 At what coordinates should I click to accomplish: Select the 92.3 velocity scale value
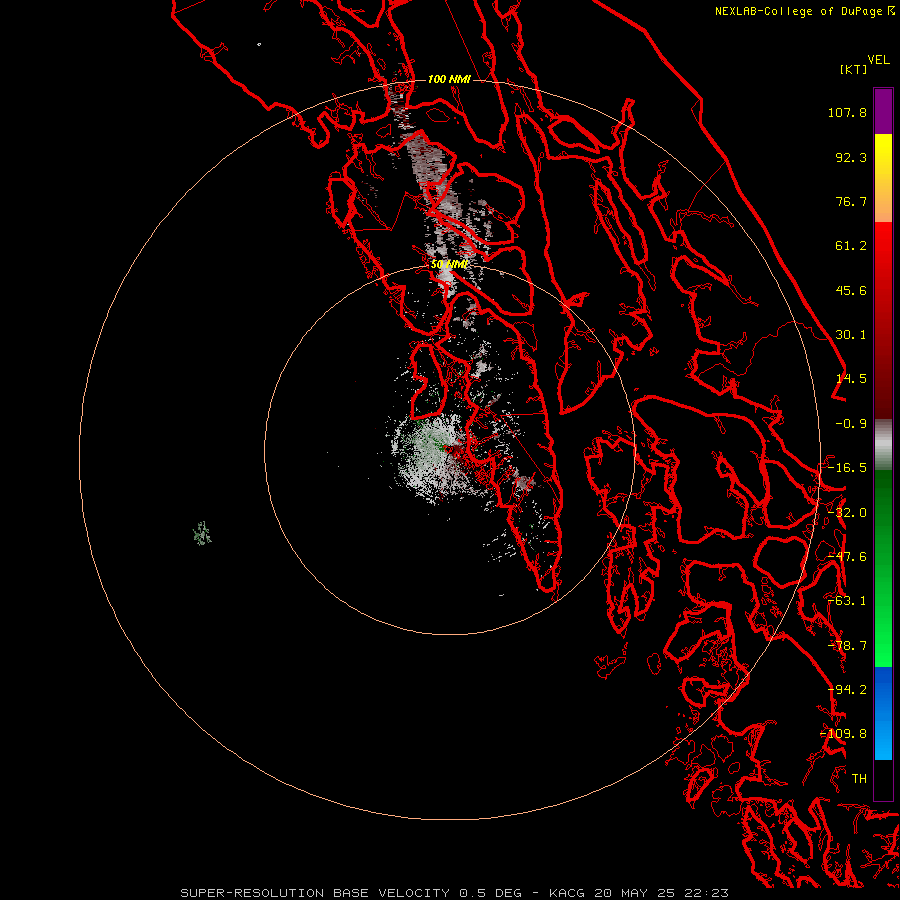(x=851, y=157)
